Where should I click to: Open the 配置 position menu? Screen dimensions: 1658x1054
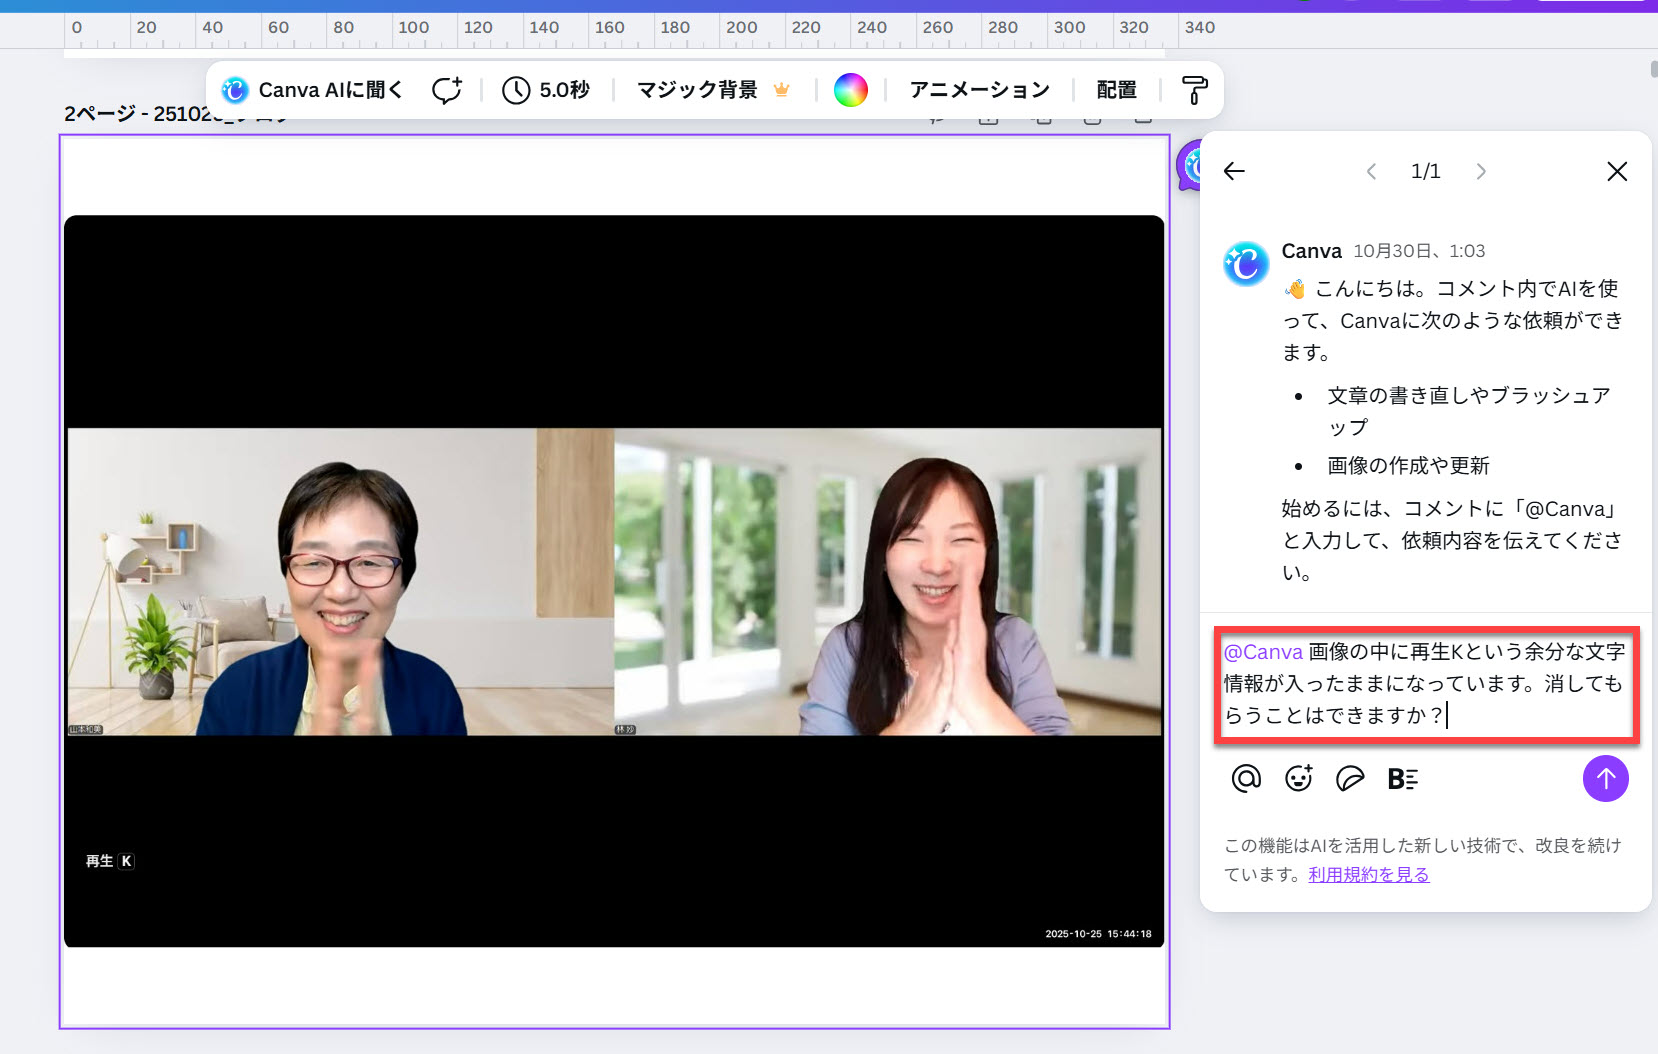click(x=1116, y=90)
